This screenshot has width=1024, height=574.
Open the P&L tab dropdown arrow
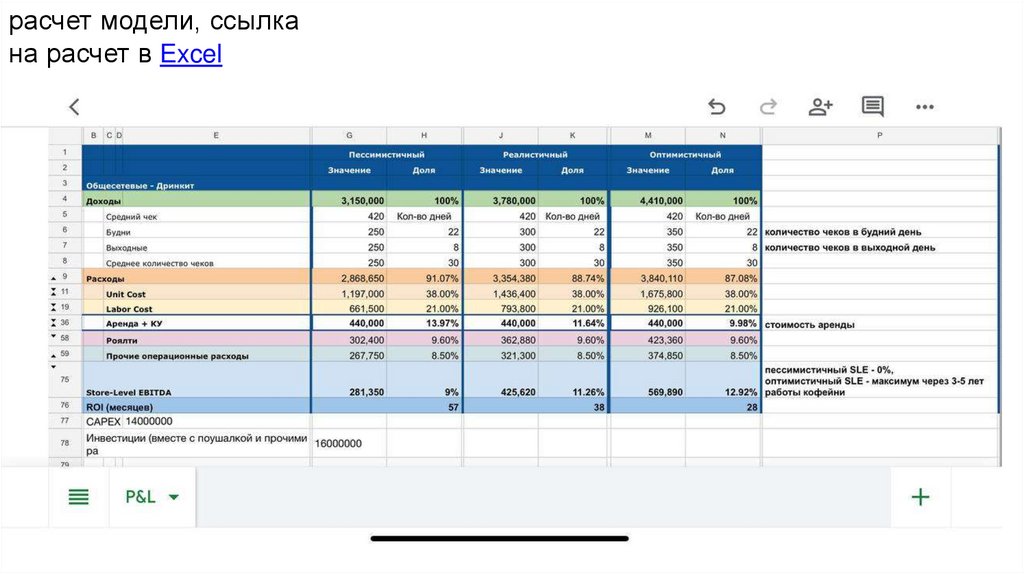[174, 497]
